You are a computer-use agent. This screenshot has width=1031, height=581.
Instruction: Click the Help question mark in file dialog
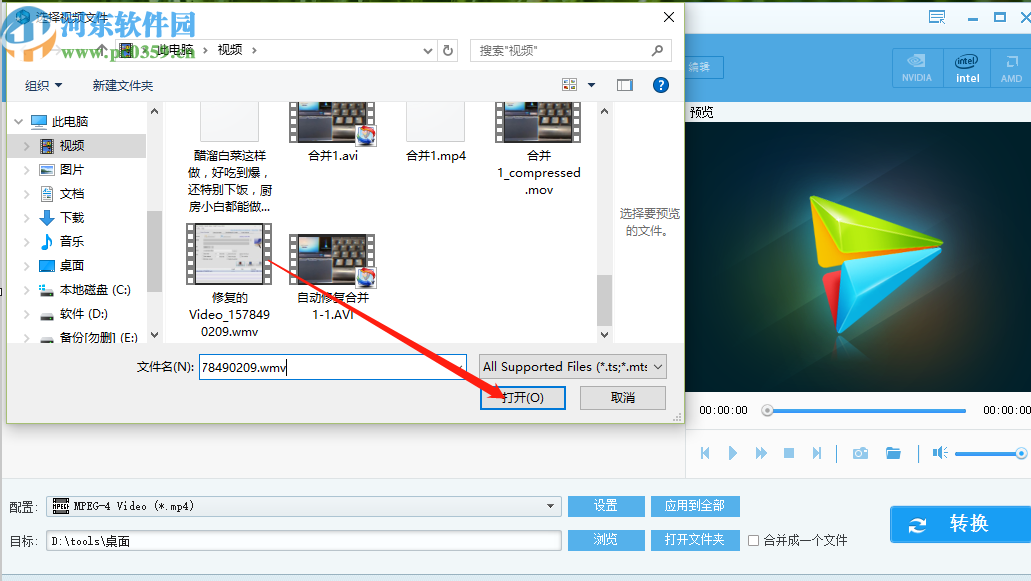(x=660, y=85)
